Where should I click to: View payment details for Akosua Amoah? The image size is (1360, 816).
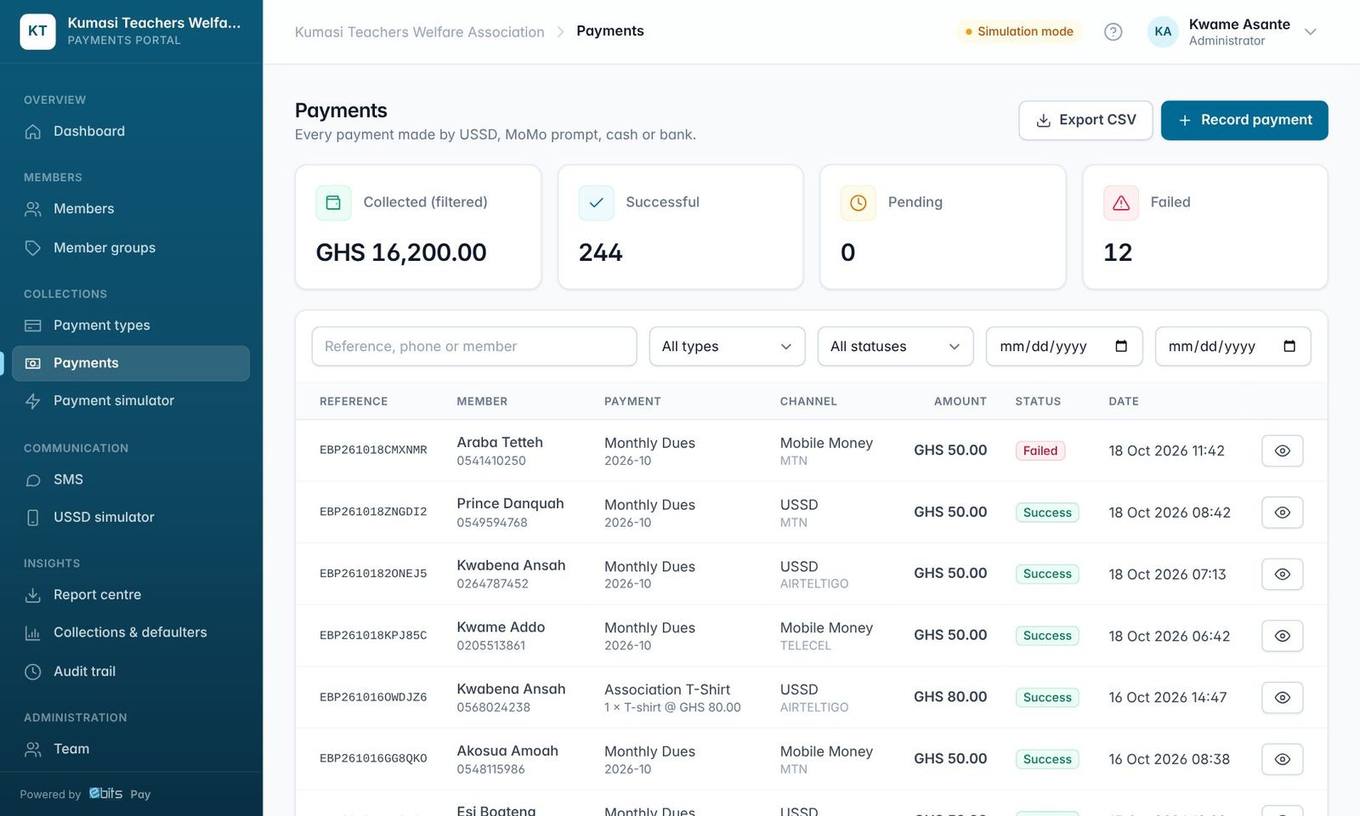[x=1282, y=760]
